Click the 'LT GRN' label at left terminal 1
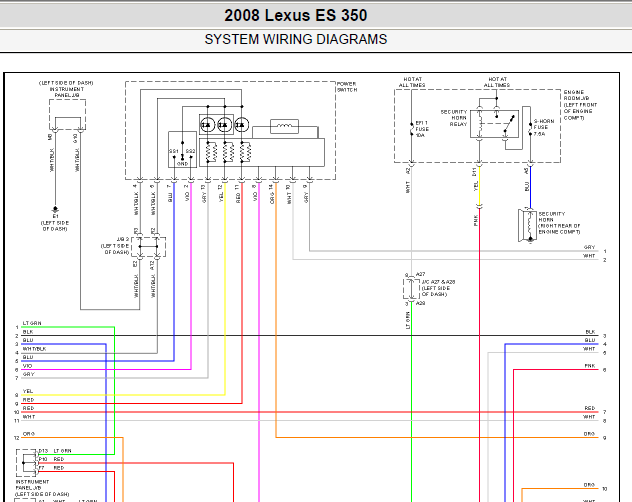This screenshot has height=502, width=632. 32,323
